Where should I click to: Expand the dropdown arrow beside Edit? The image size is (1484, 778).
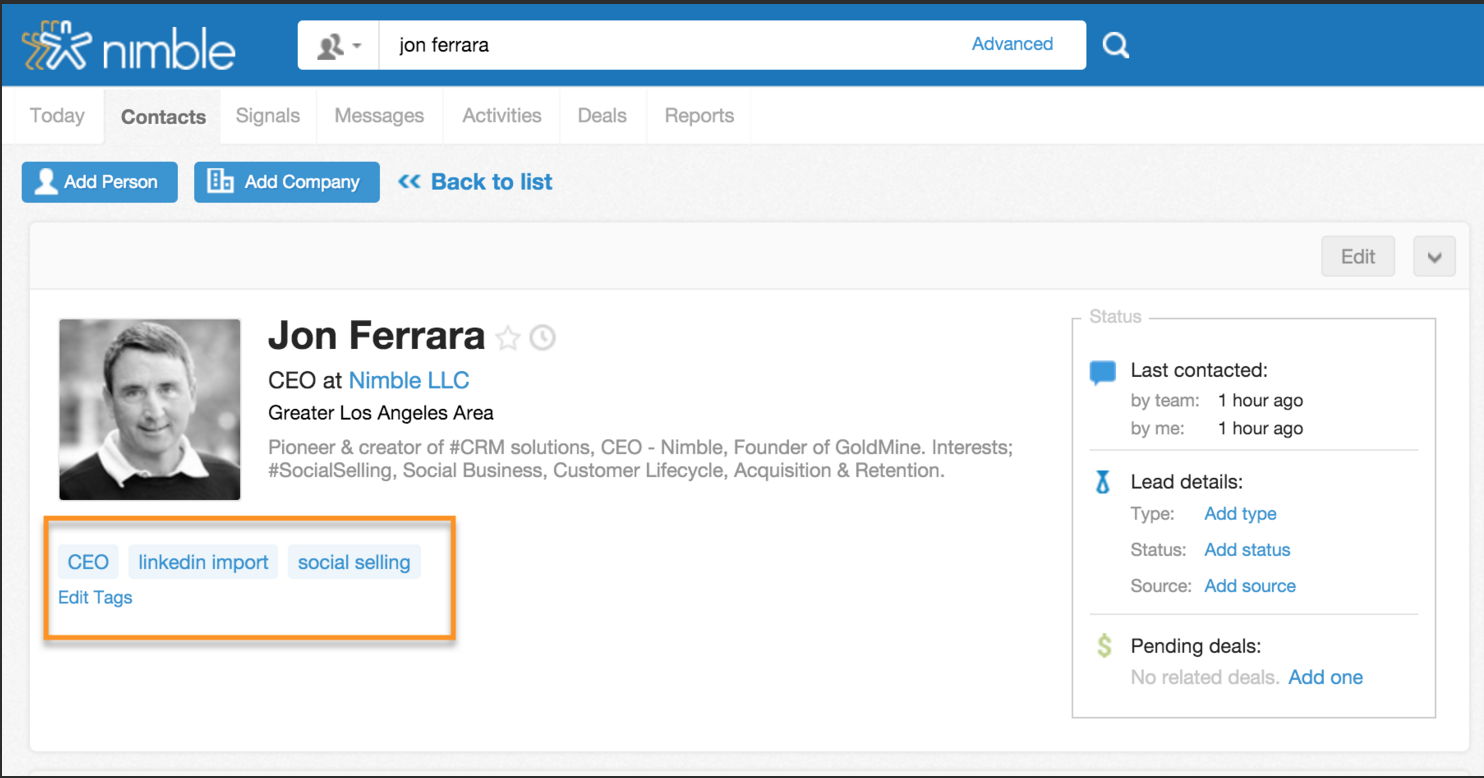(1434, 257)
